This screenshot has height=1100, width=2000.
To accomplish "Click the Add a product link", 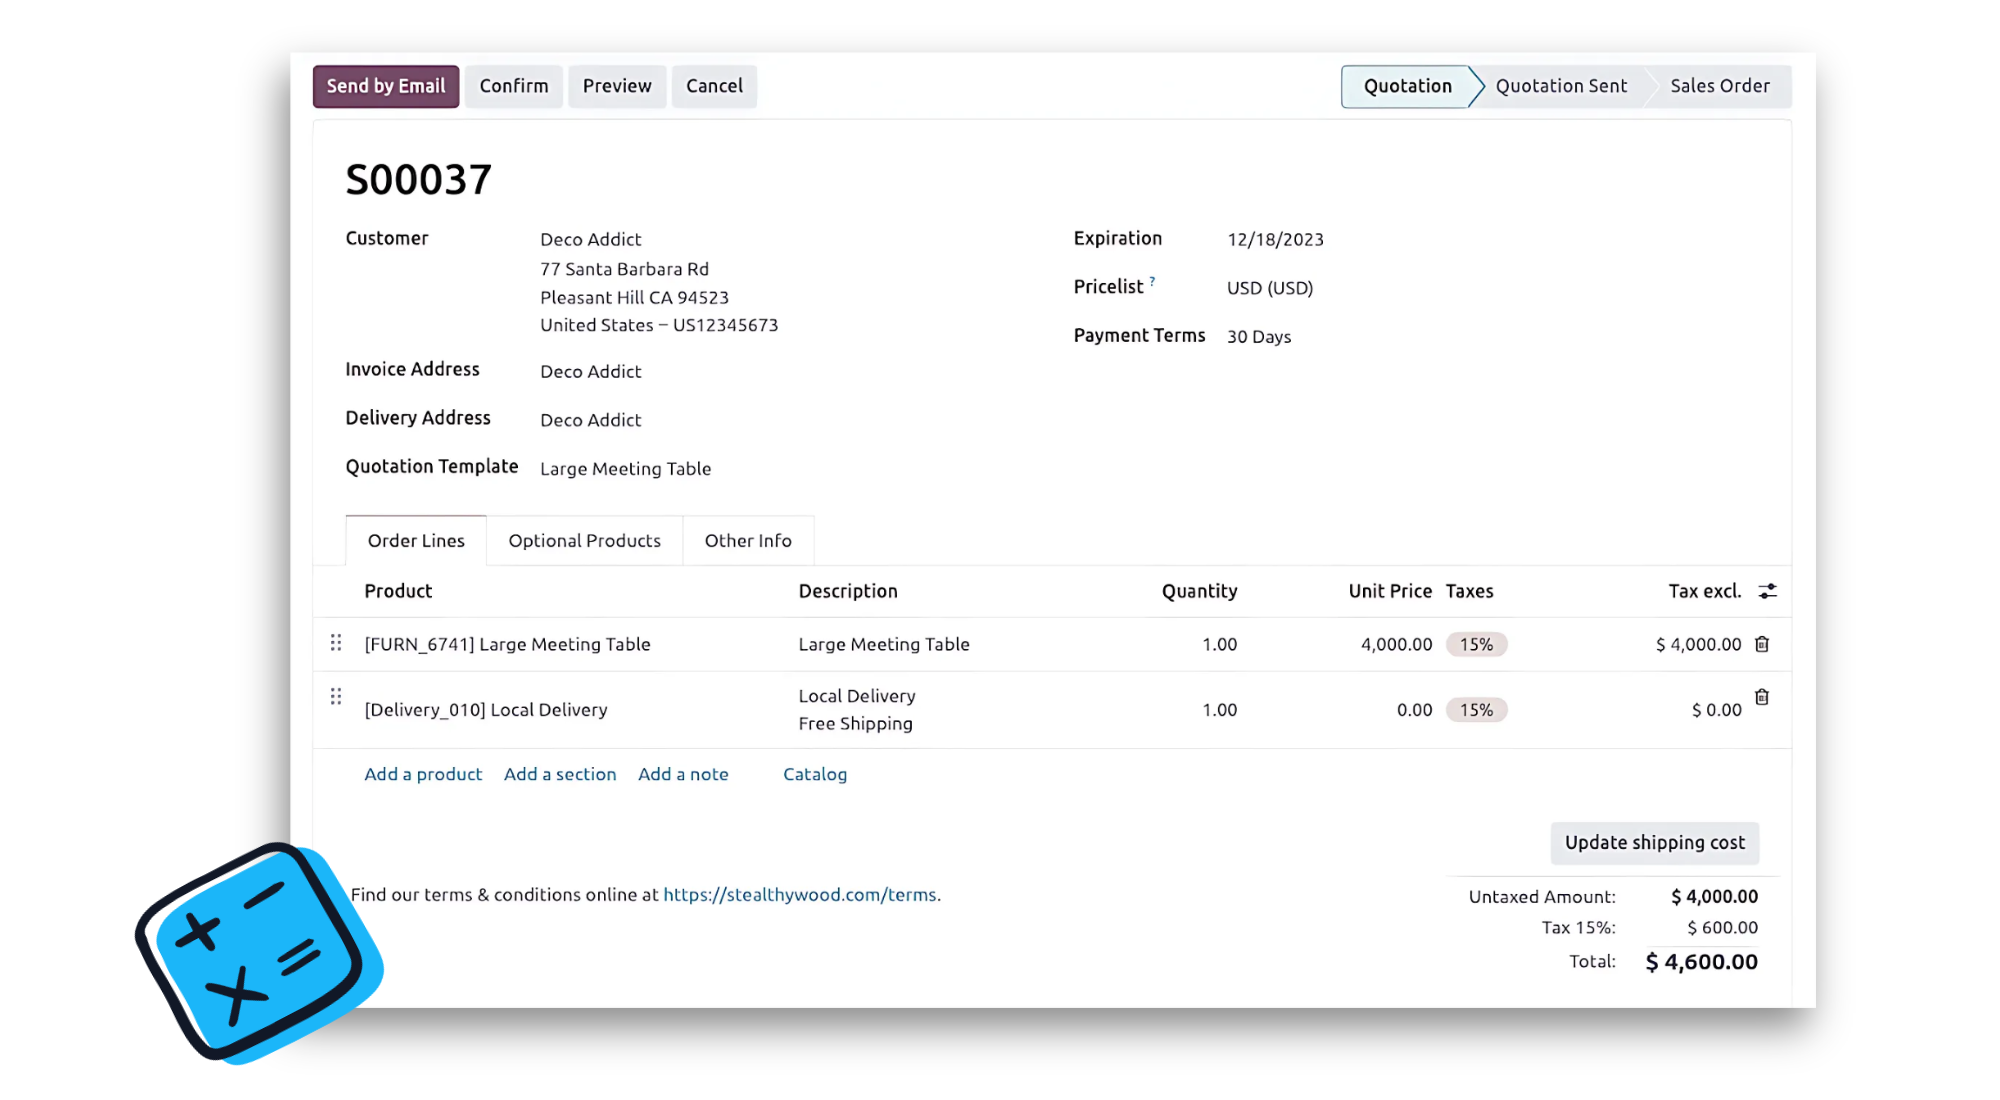I will point(423,774).
